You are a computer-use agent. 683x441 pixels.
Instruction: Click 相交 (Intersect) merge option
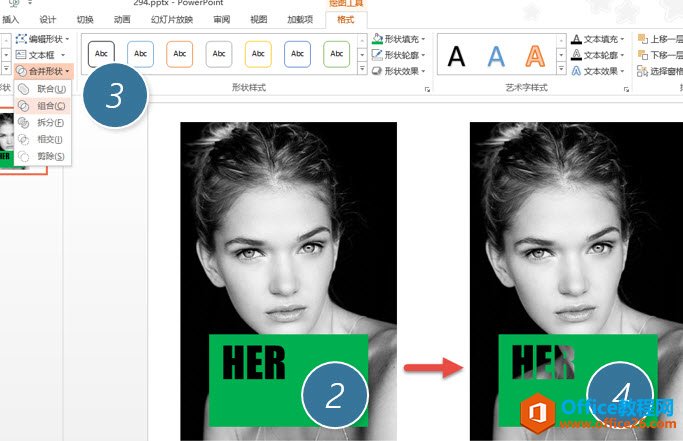pos(44,139)
